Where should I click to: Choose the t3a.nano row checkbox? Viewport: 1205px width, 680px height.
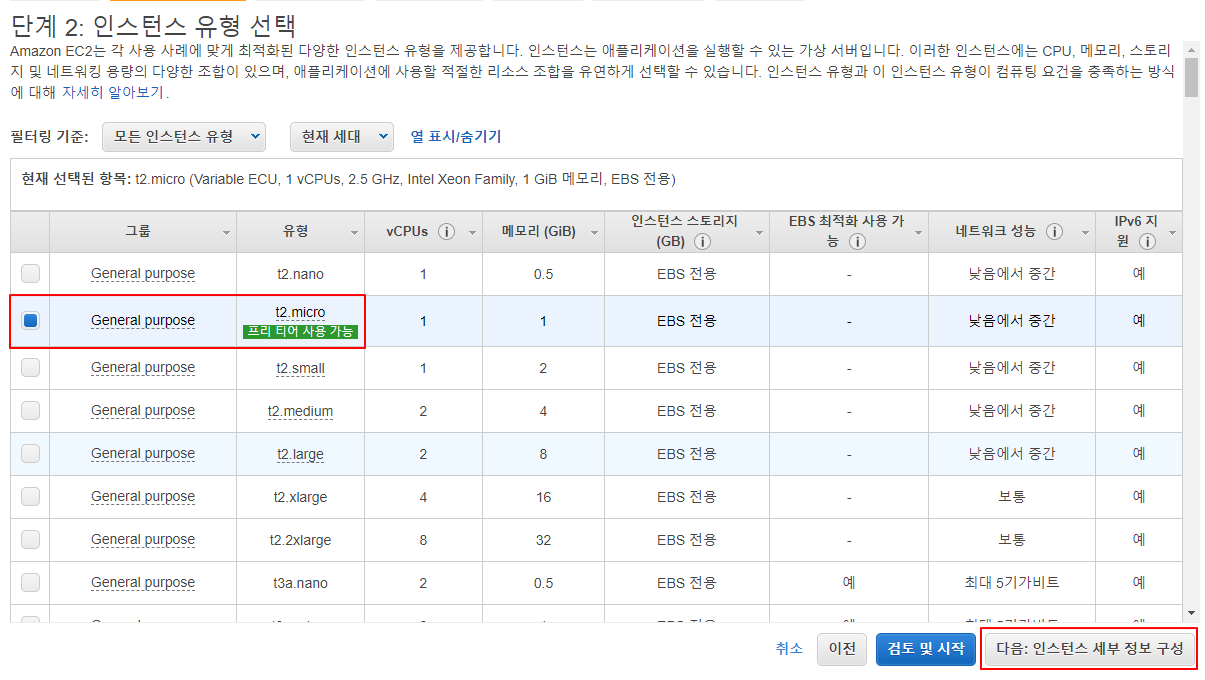pyautogui.click(x=30, y=582)
